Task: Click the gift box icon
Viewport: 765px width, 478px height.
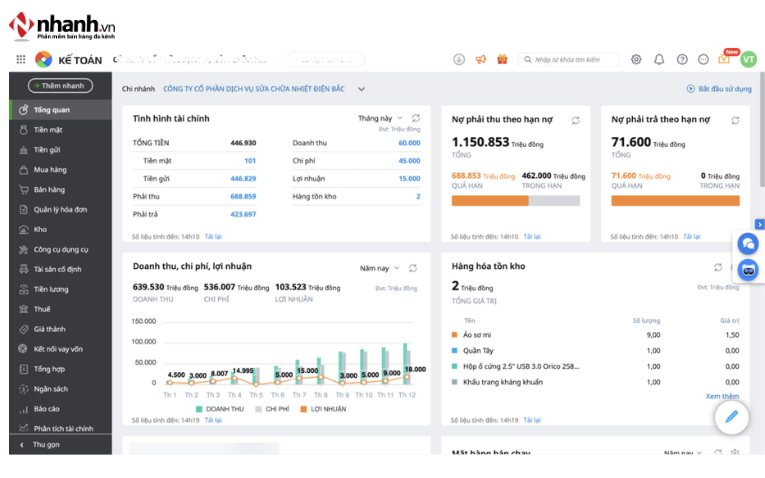Action: [x=501, y=60]
